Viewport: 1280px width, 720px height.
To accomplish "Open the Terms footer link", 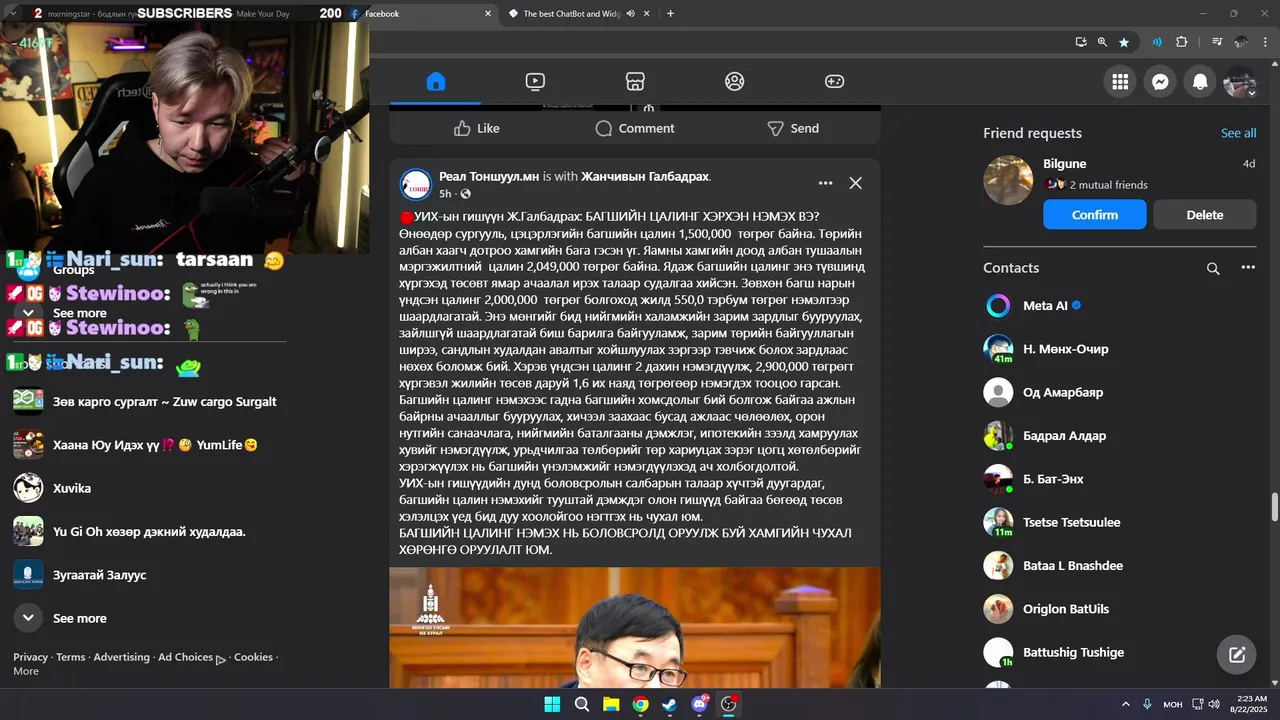I will click(x=70, y=657).
